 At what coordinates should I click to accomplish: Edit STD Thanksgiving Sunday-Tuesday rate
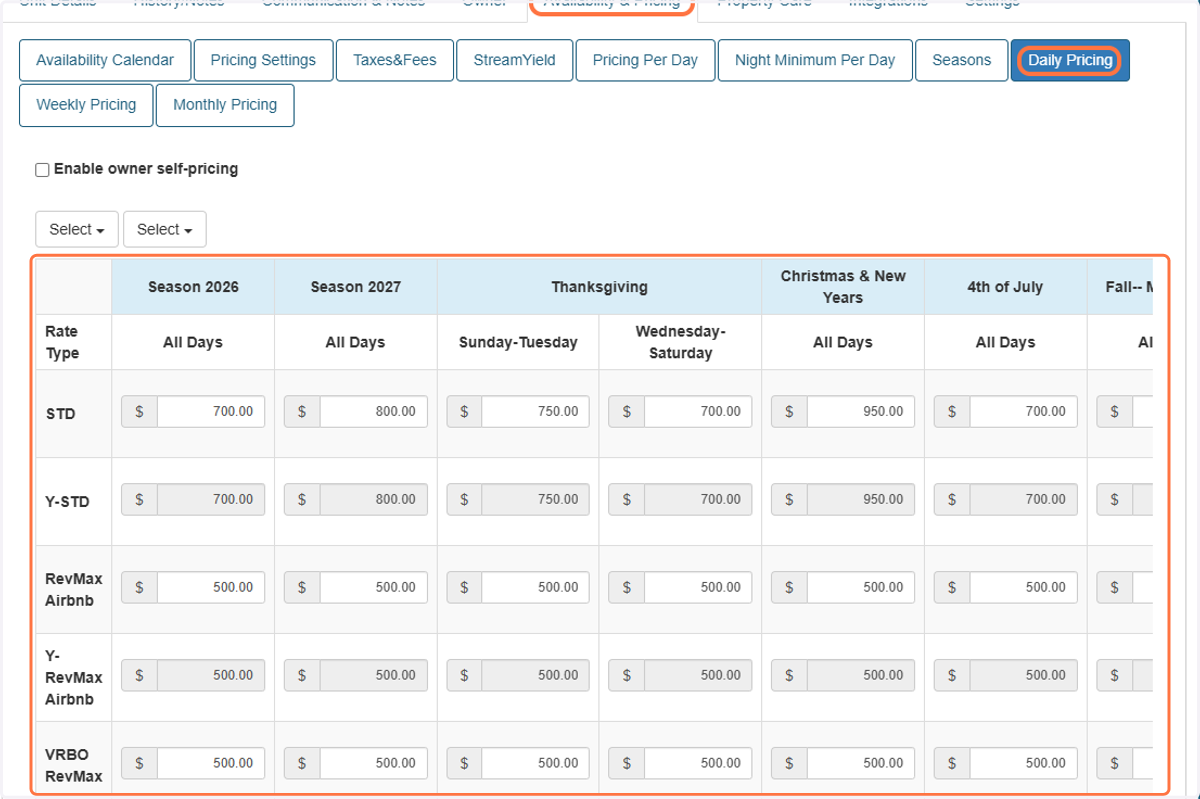(536, 411)
